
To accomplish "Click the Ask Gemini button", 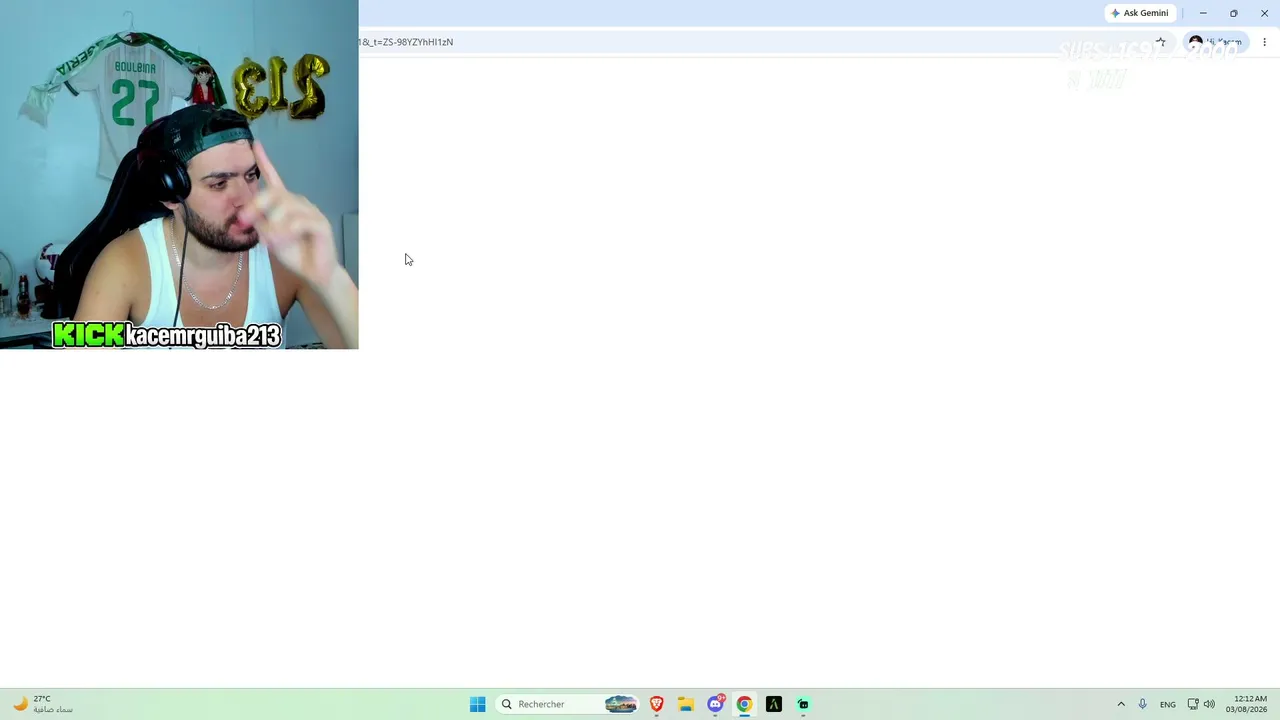I will point(1139,13).
